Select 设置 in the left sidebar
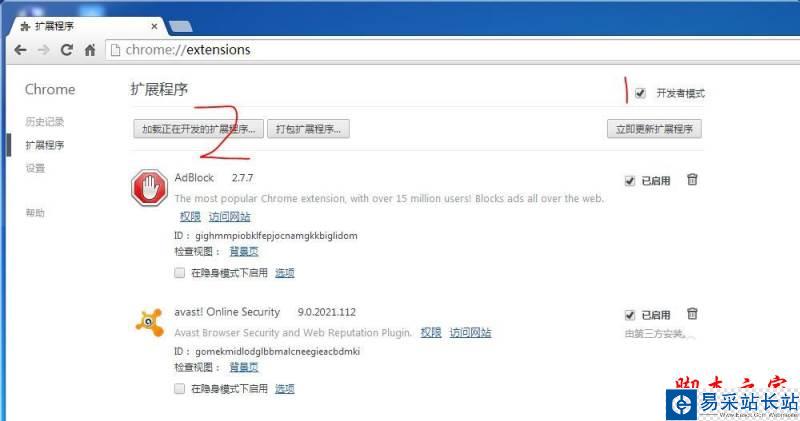800x421 pixels. pyautogui.click(x=35, y=168)
